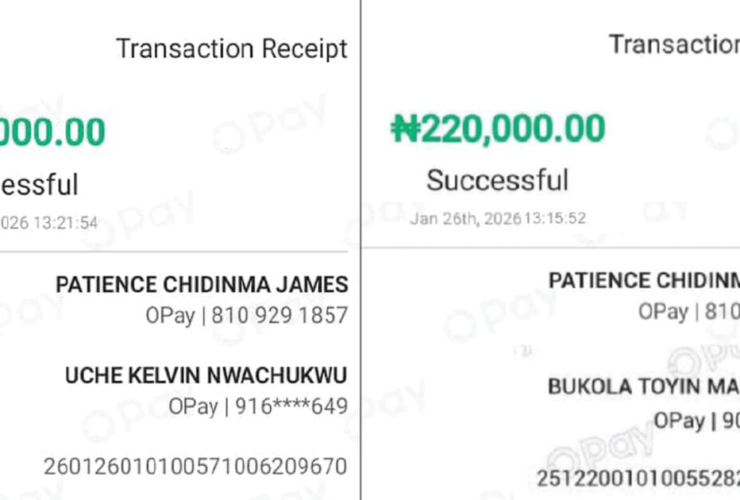Select the name PATIENCE CHIDINMA JAMES
Viewport: 740px width, 500px height.
[x=201, y=284]
